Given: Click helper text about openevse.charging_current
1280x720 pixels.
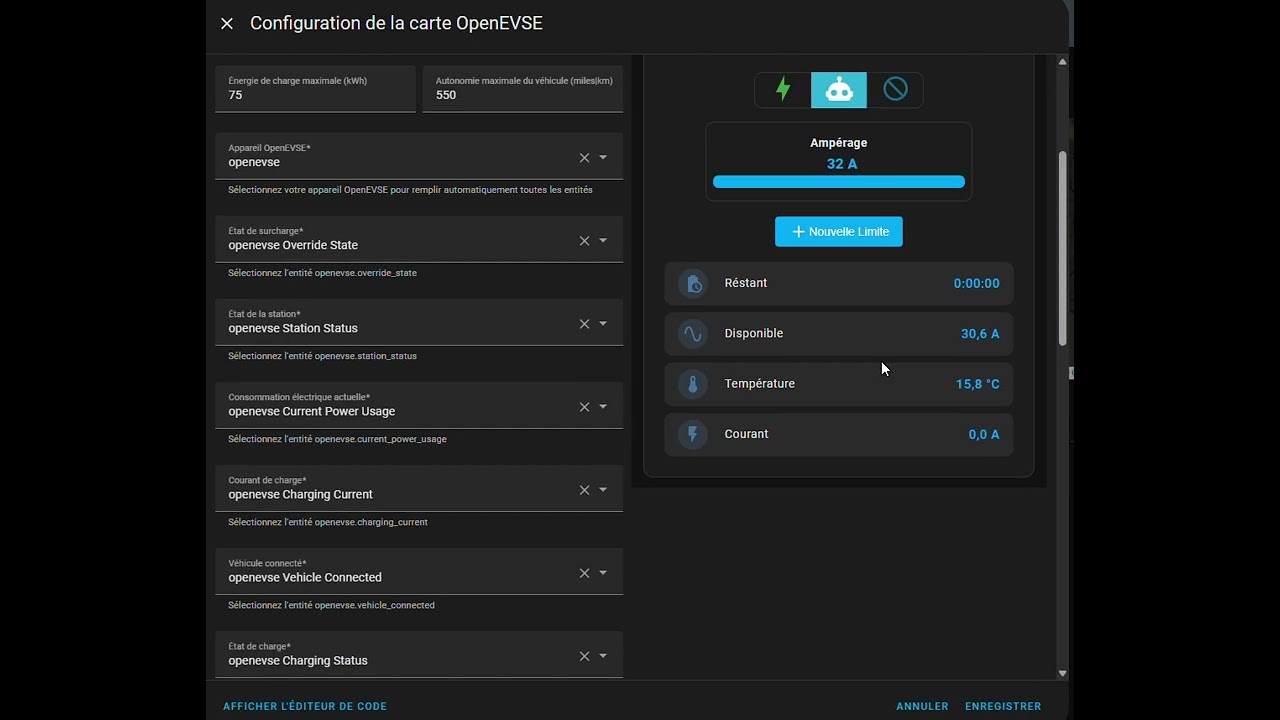Looking at the screenshot, I should pos(328,522).
